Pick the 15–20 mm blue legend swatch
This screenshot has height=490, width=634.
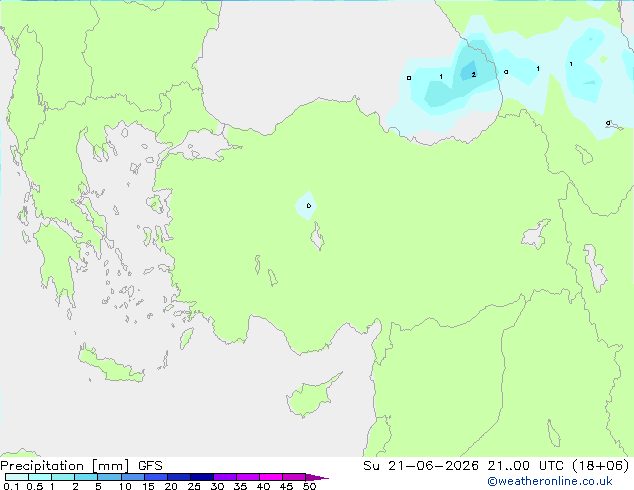click(155, 477)
